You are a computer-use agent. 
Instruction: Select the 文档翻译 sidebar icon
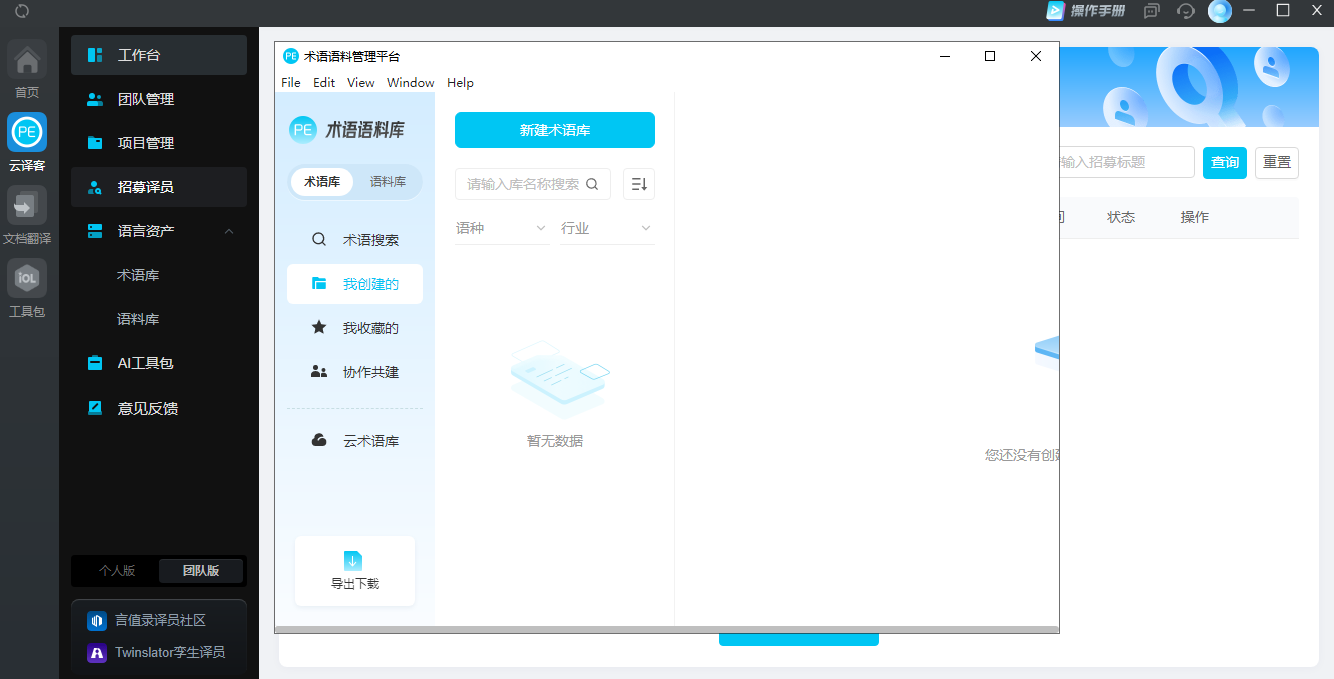tap(26, 206)
